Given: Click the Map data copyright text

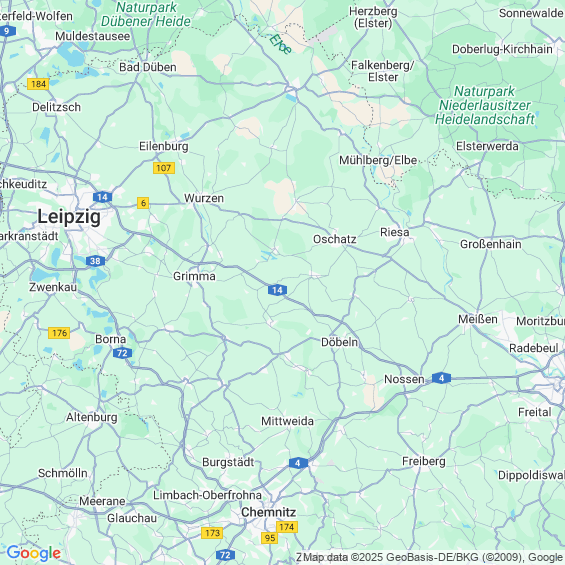Looking at the screenshot, I should 430,557.
